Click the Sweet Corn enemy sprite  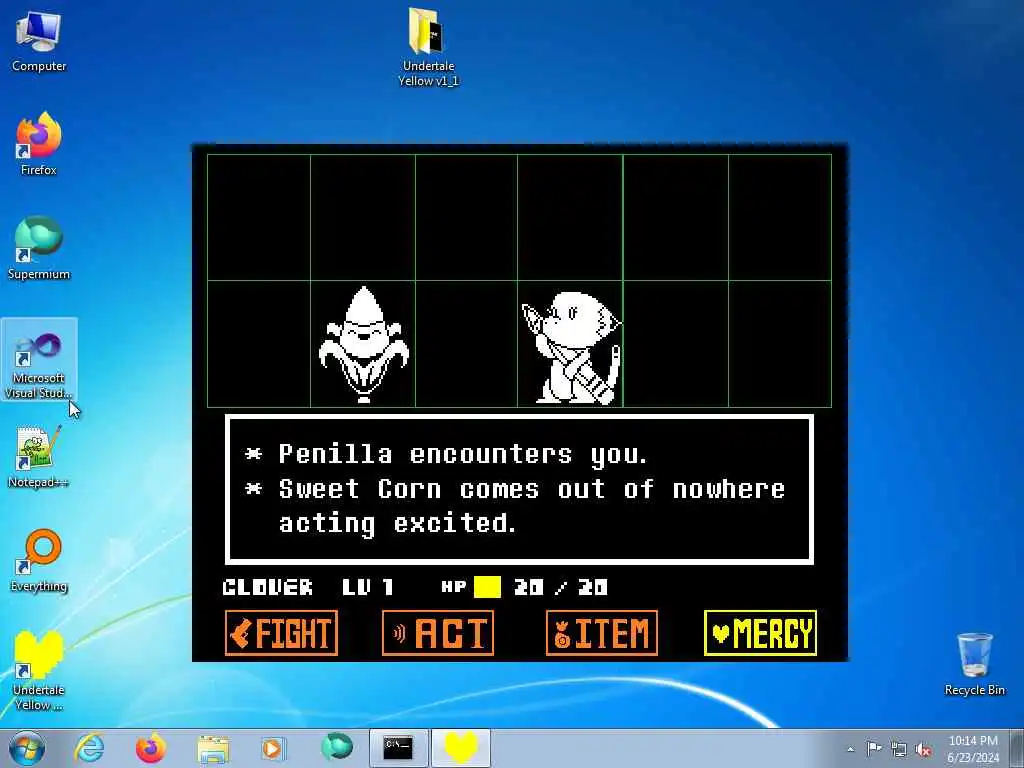tap(364, 345)
